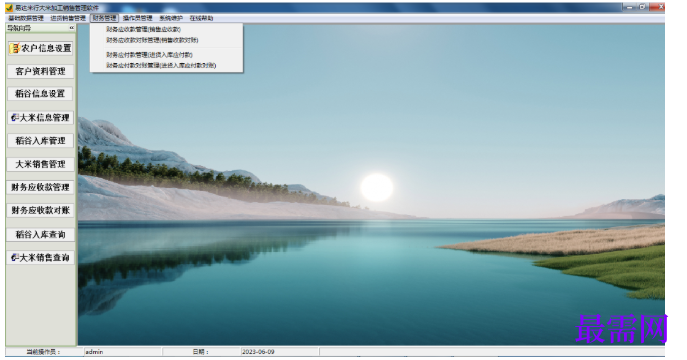The image size is (687, 360).
Task: Open the 操作员管理 menu
Action: 138,18
